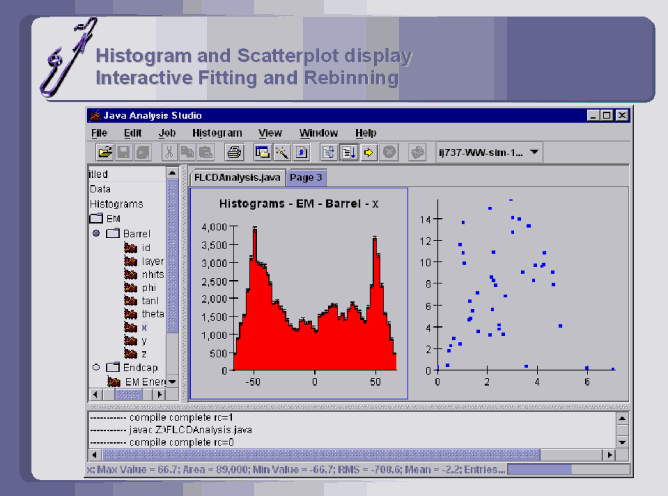Click the Cut scissors toolbar icon

click(170, 152)
